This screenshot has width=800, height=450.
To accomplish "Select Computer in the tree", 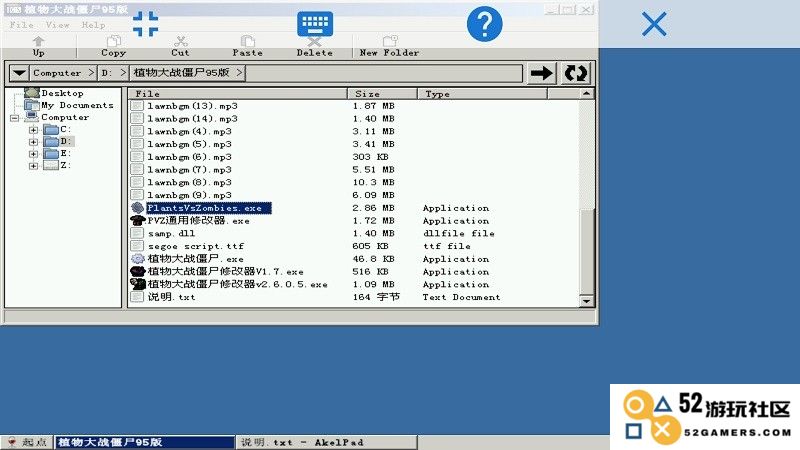I will click(x=65, y=117).
